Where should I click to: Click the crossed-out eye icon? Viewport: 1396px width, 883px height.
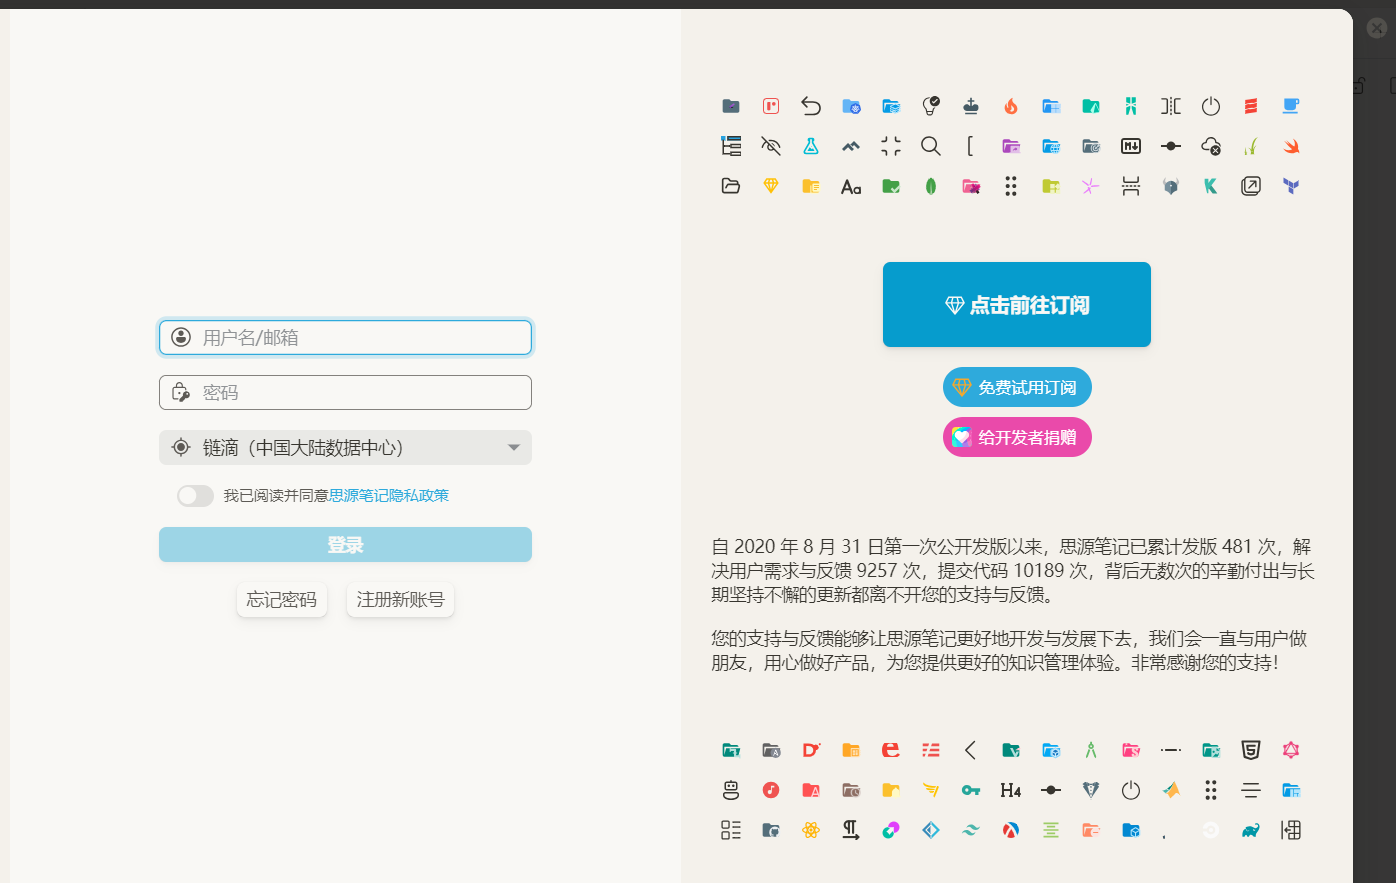click(770, 146)
